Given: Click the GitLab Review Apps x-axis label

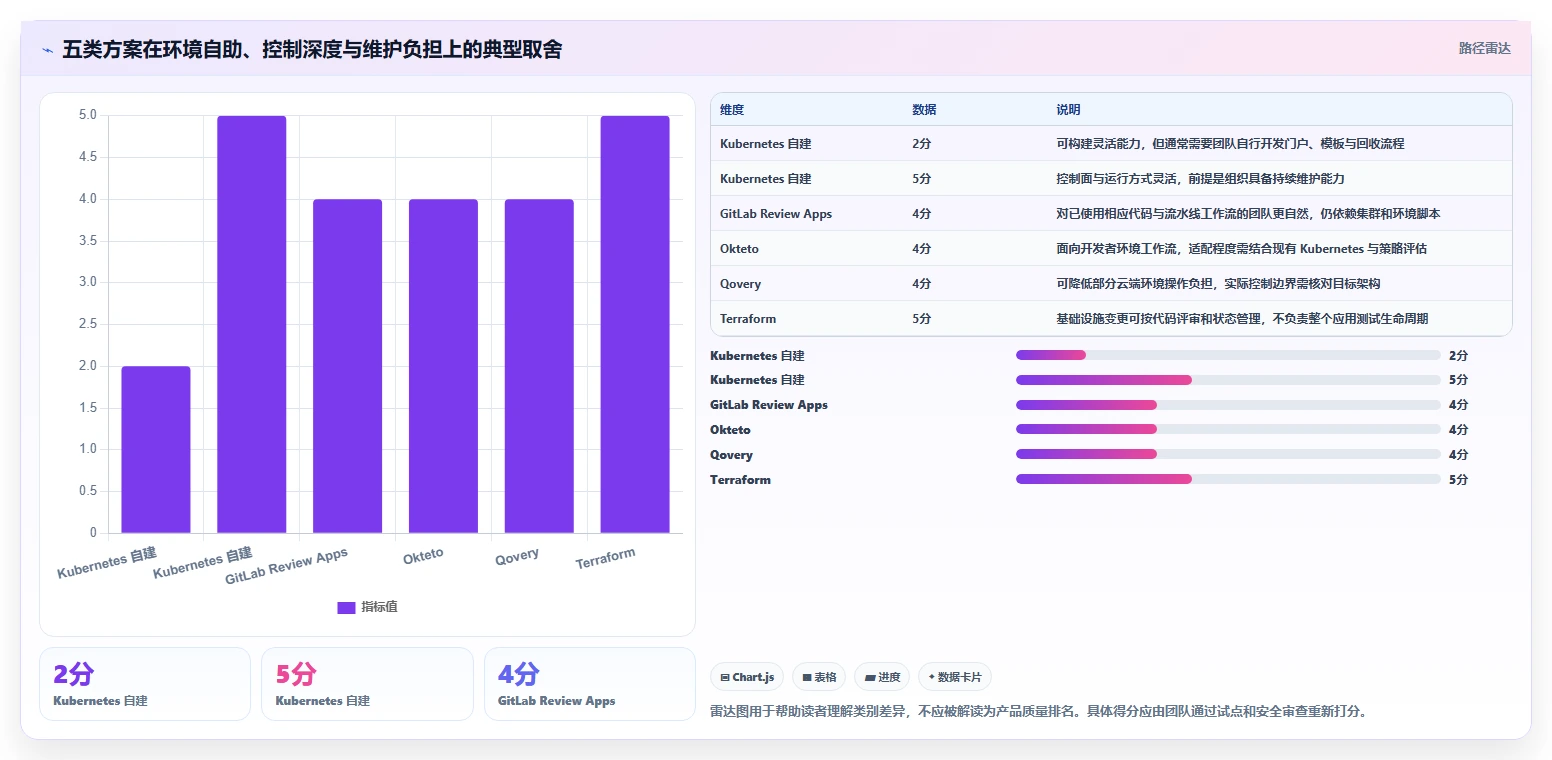Looking at the screenshot, I should (286, 566).
